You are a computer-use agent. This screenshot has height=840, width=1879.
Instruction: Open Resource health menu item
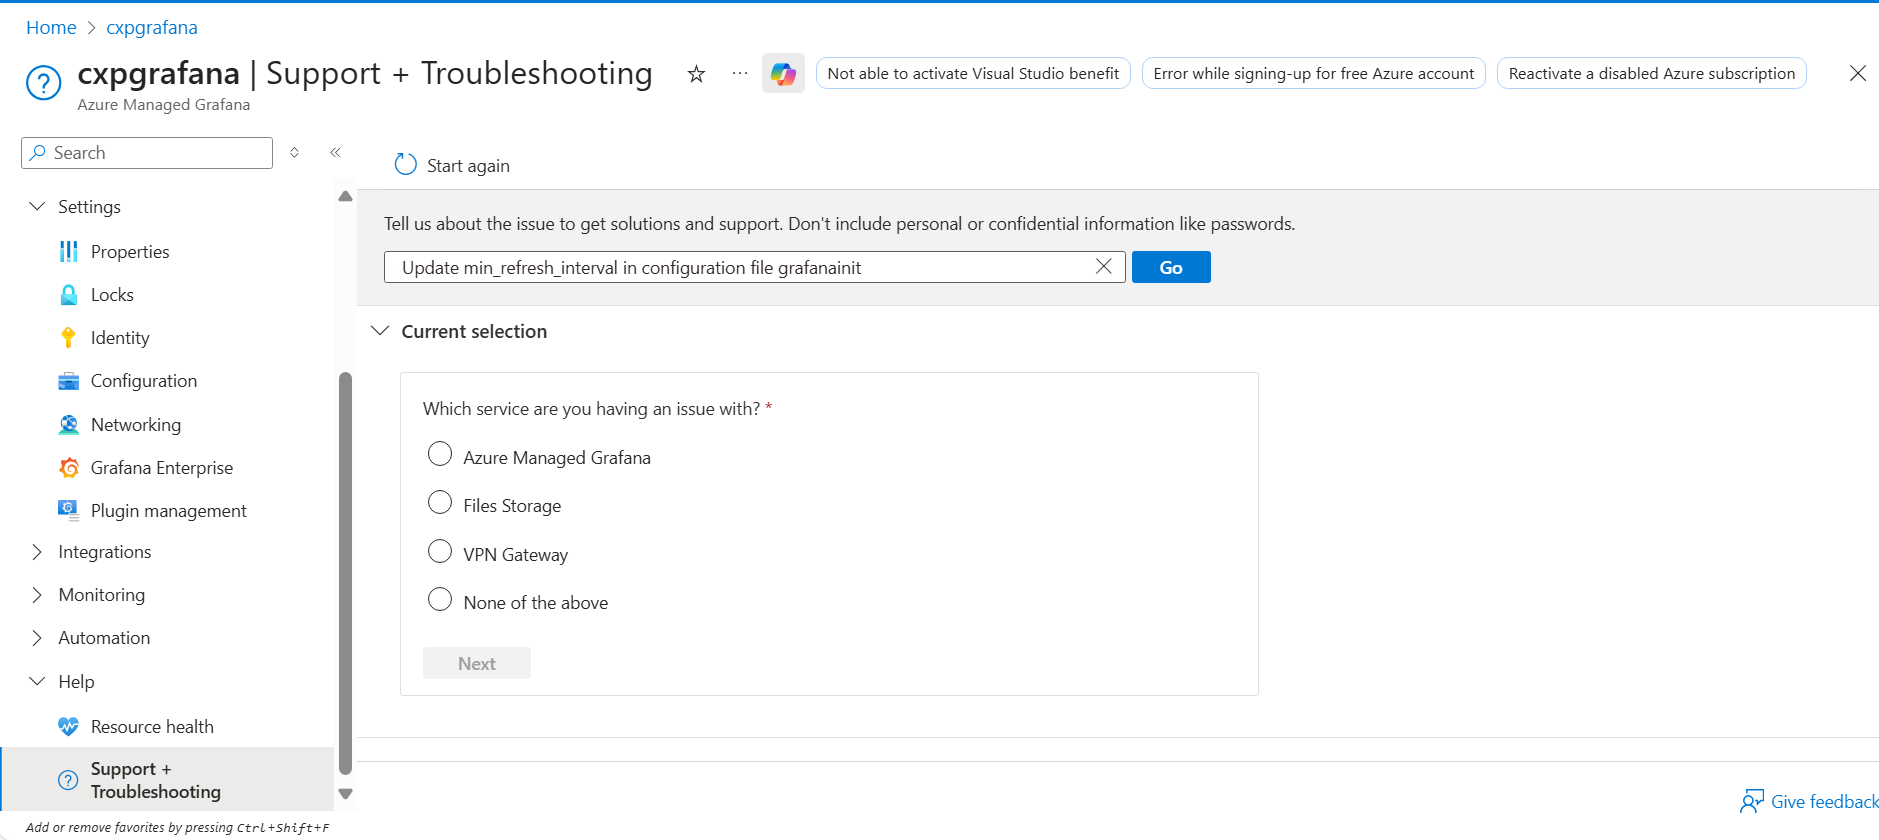pos(152,727)
